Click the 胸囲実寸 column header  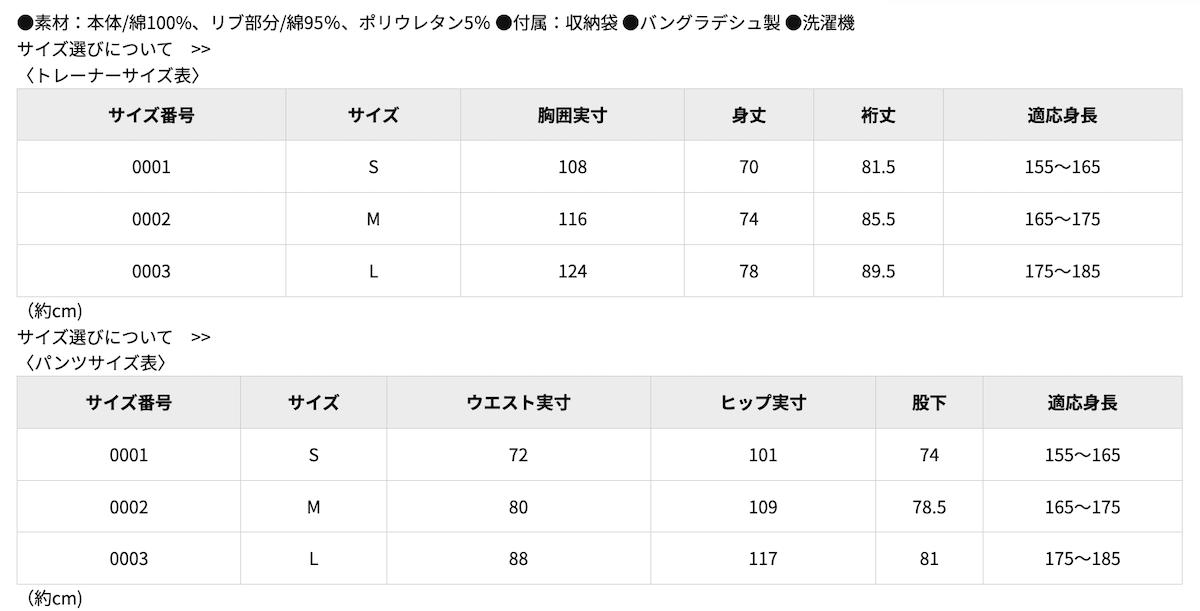pos(572,115)
